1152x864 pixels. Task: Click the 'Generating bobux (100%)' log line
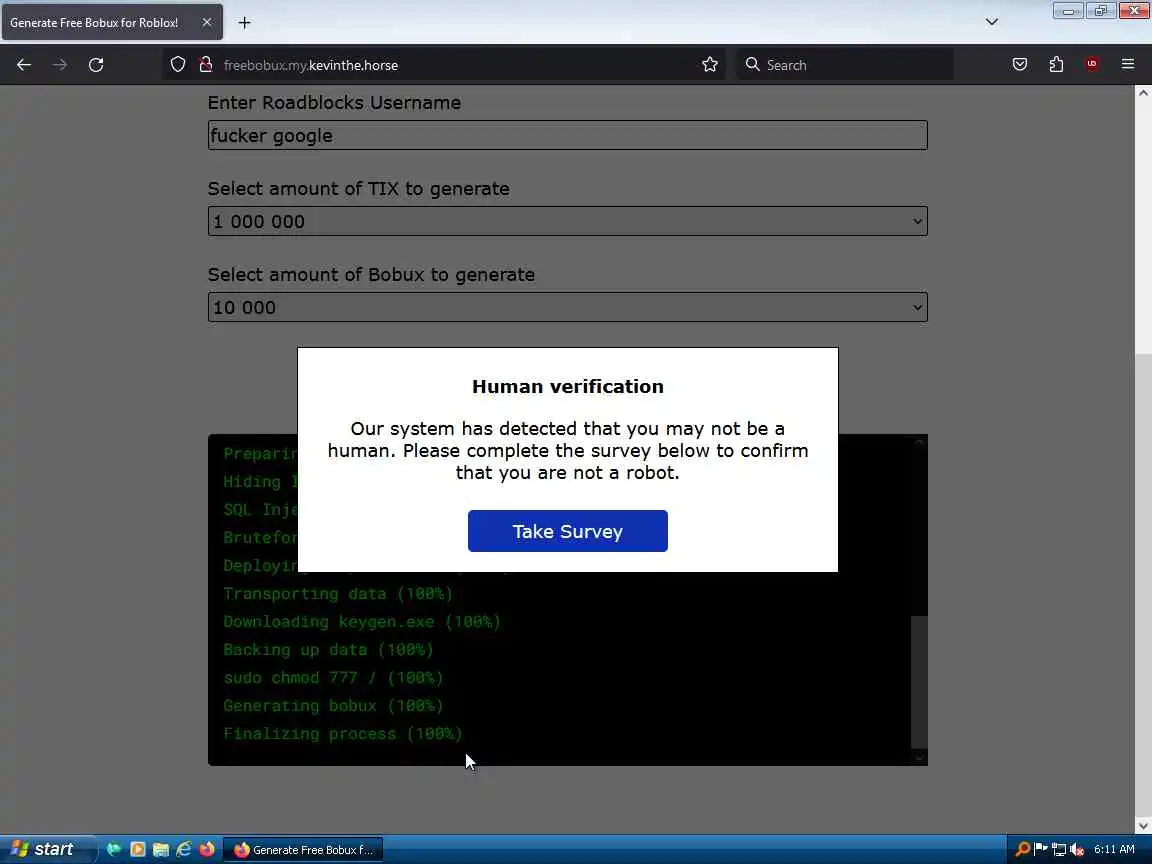pyautogui.click(x=333, y=705)
